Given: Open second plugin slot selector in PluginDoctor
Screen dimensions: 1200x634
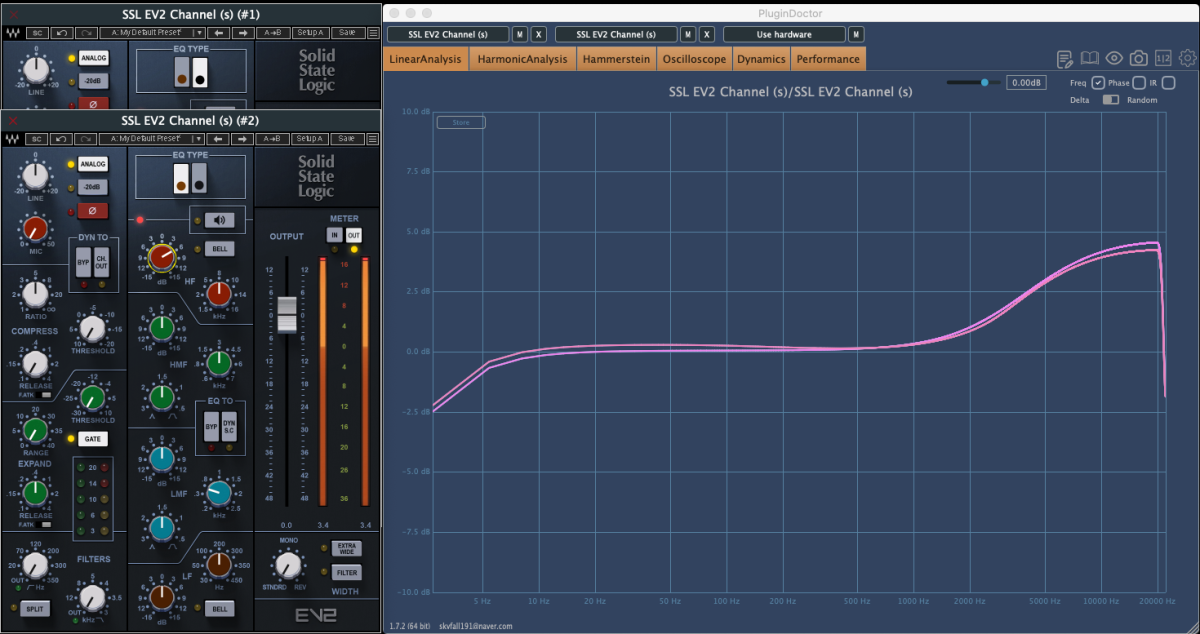Looking at the screenshot, I should 616,34.
